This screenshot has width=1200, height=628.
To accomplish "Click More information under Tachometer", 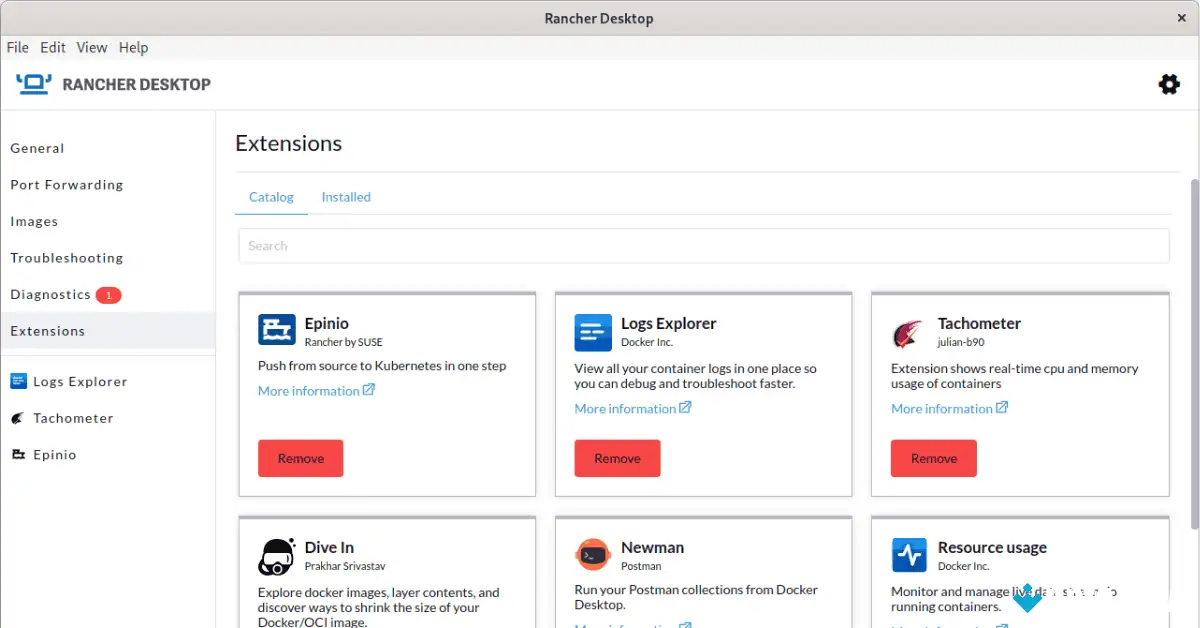I will point(943,408).
